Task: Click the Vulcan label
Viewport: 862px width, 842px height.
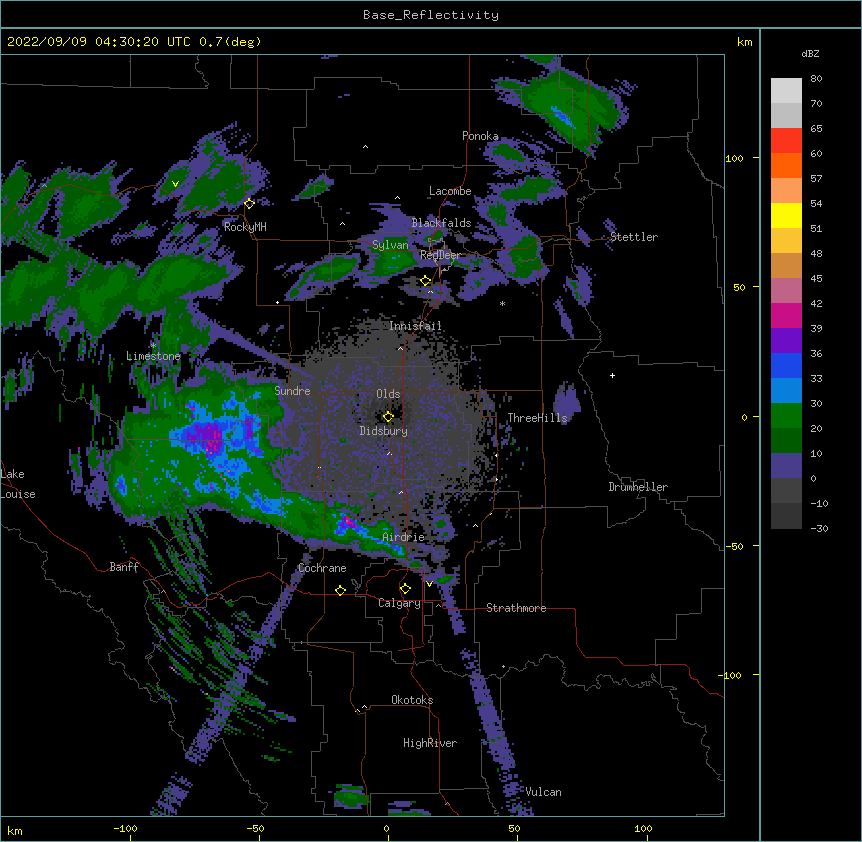Action: click(543, 792)
